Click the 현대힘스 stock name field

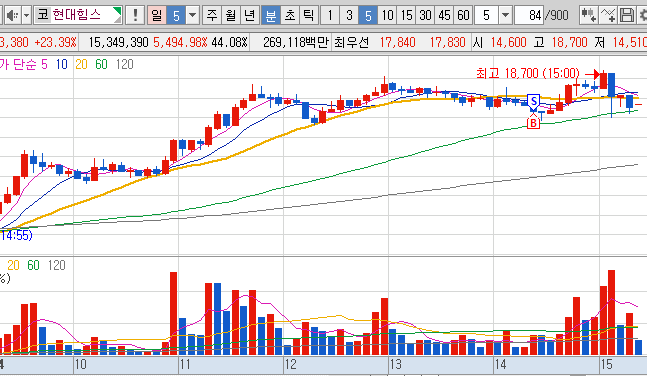[x=78, y=15]
